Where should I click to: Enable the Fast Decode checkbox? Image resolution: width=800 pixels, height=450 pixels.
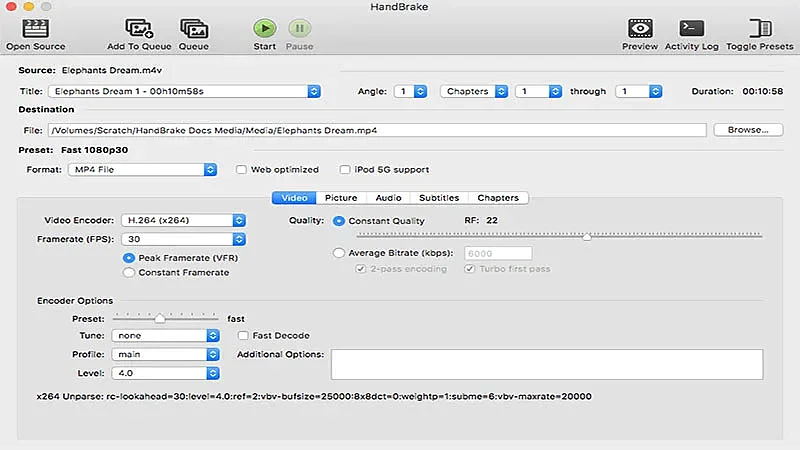click(243, 336)
